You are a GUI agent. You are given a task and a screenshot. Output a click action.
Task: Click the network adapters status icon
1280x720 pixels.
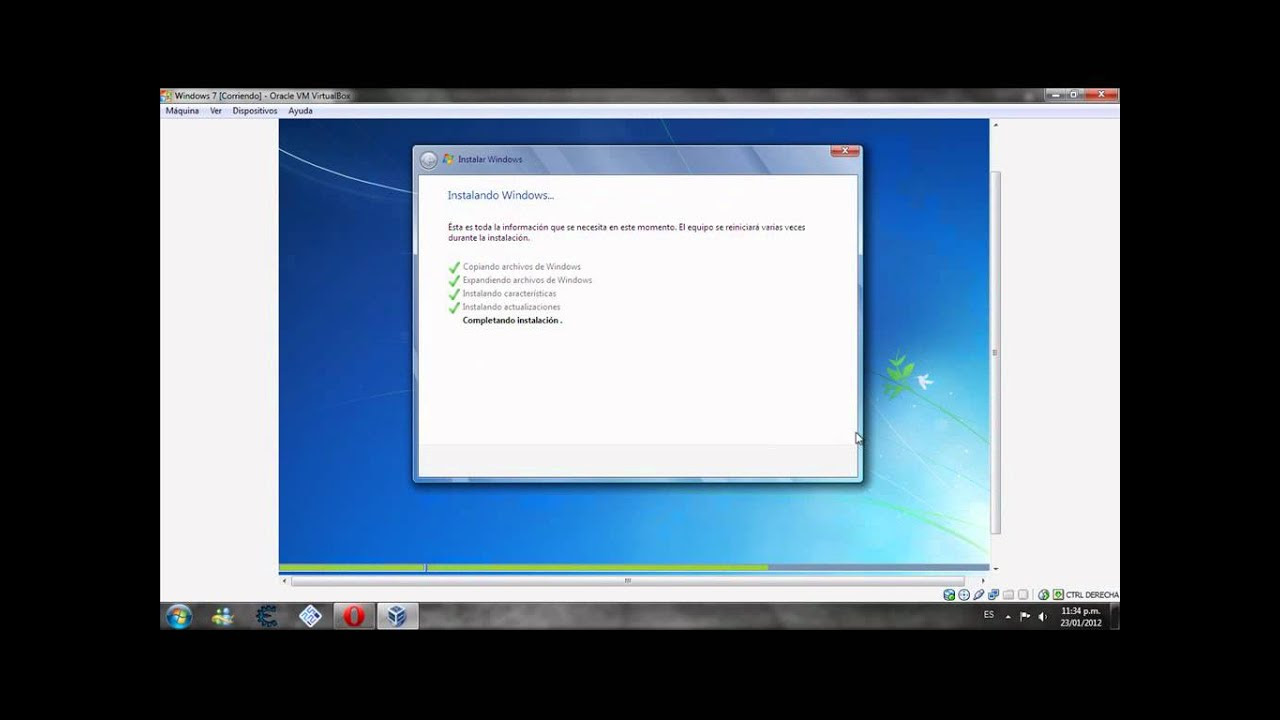pos(994,594)
